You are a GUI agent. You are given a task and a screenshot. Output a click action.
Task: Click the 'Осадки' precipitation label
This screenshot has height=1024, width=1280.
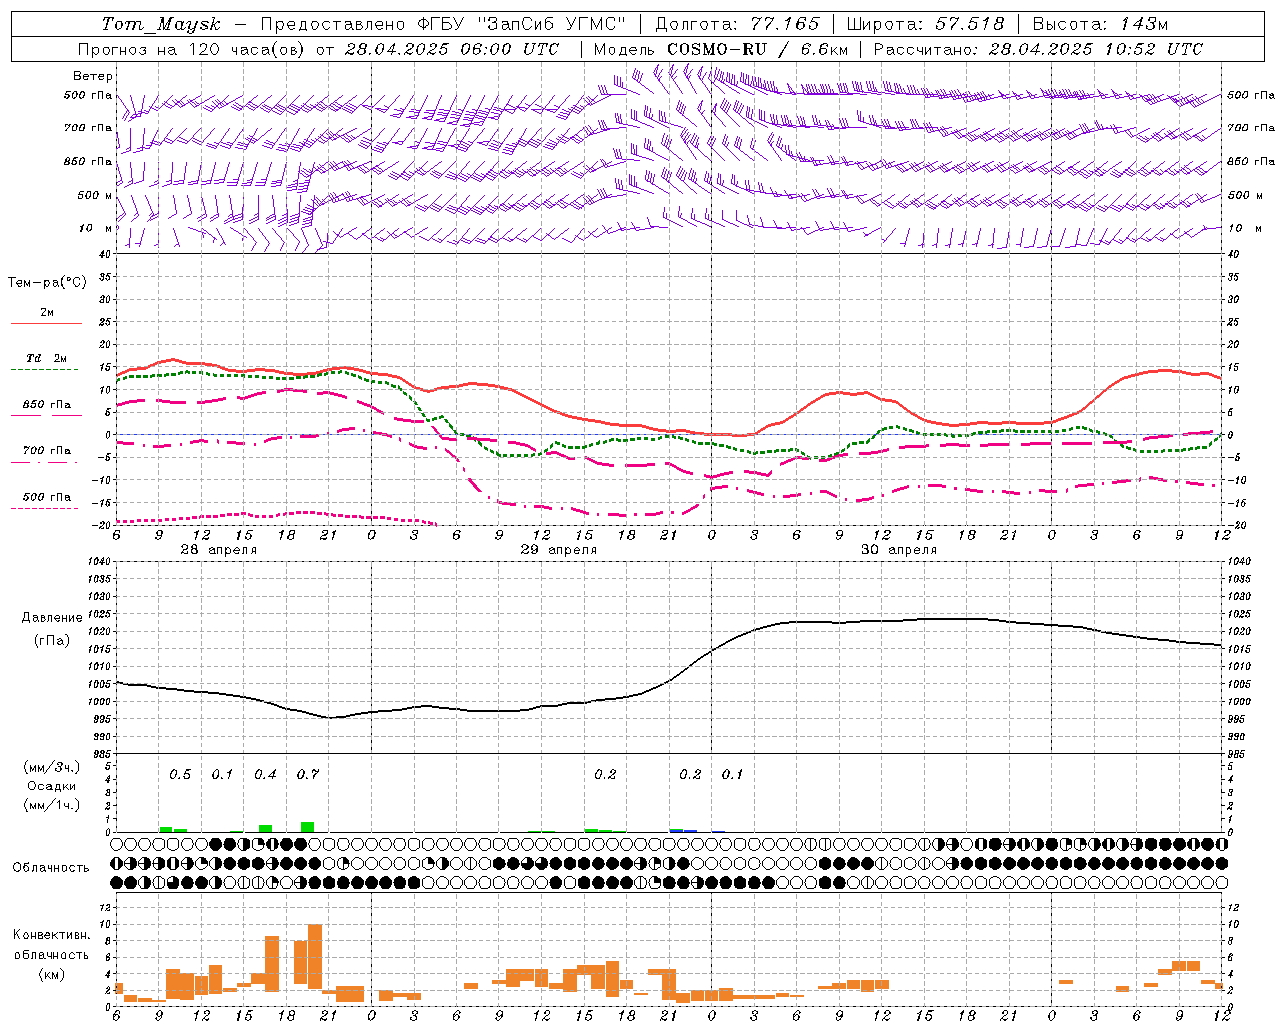coord(51,786)
